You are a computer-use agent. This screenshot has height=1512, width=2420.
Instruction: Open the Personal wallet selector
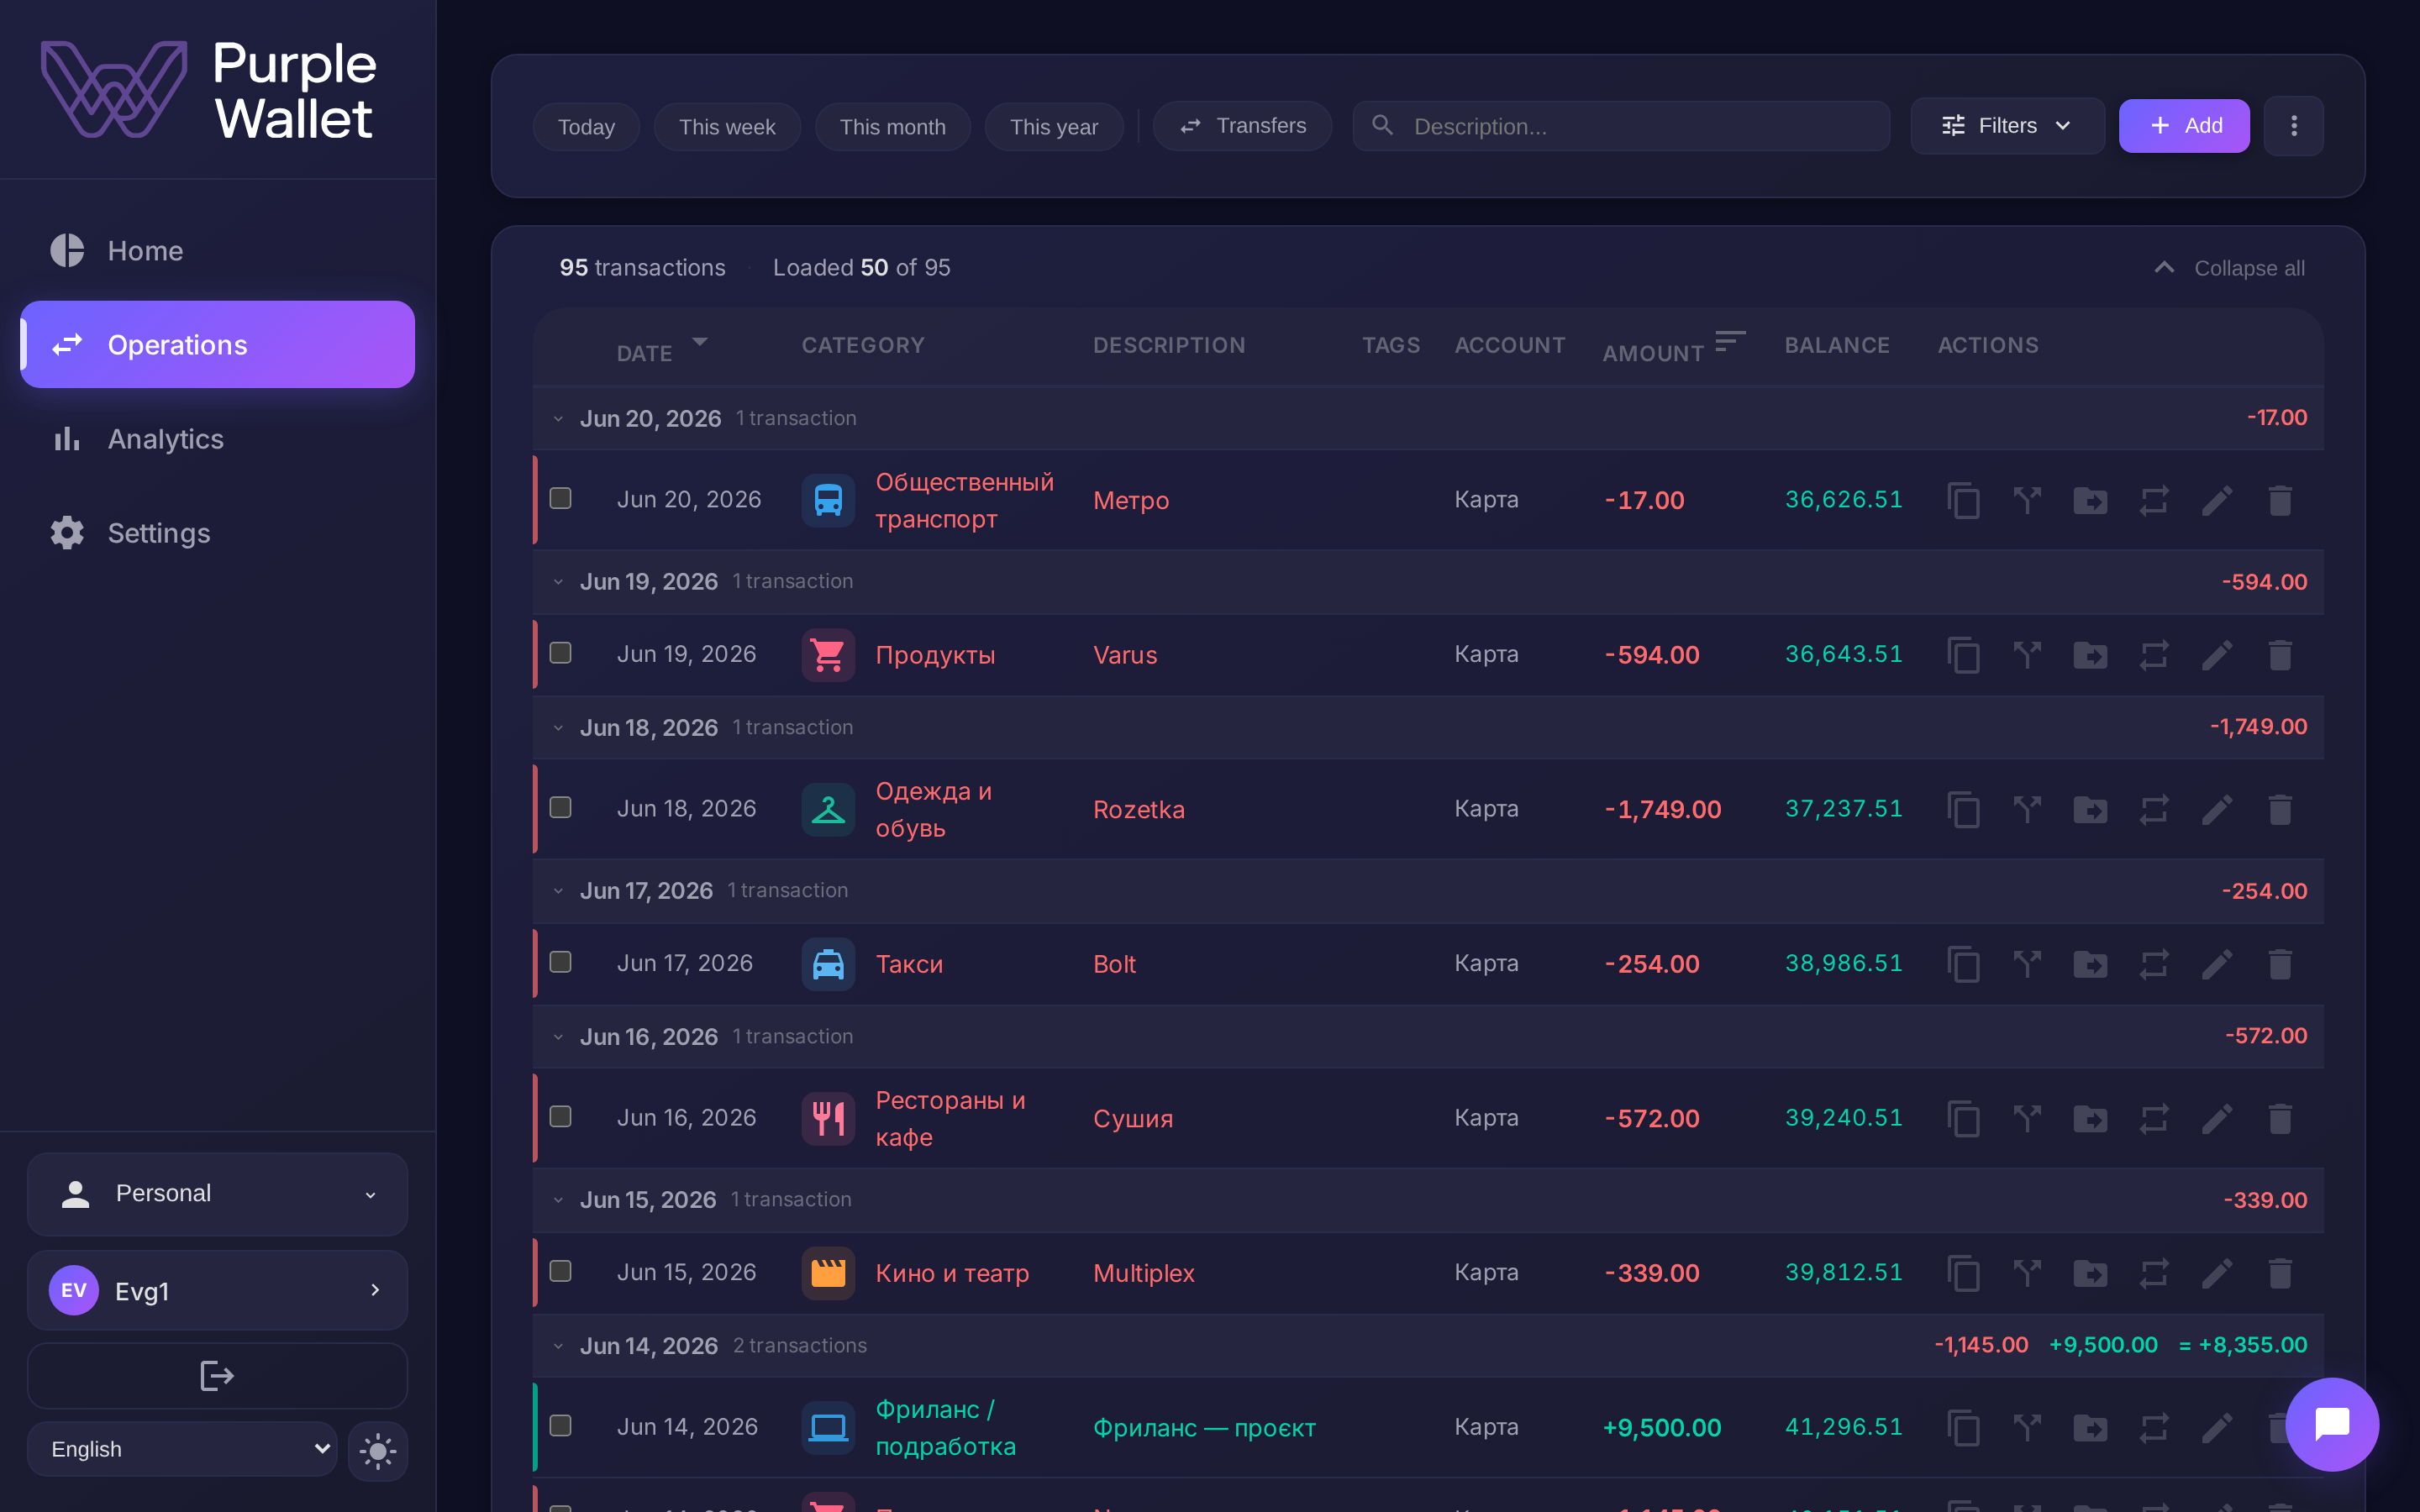pyautogui.click(x=217, y=1194)
